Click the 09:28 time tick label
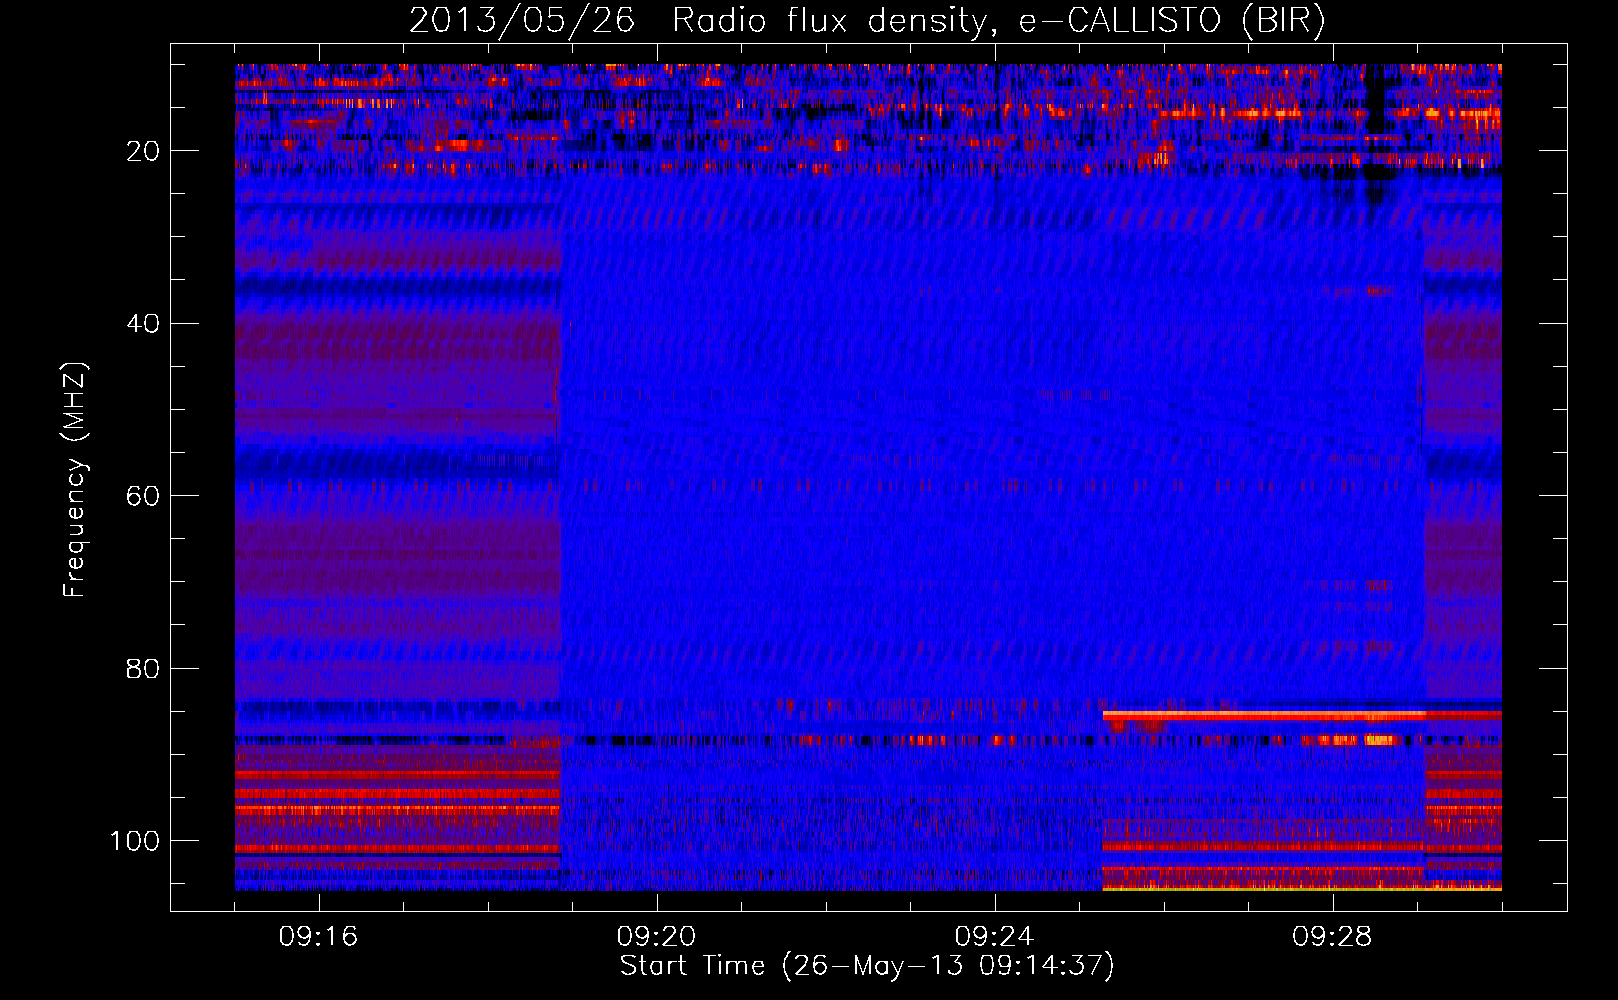 (x=1332, y=936)
